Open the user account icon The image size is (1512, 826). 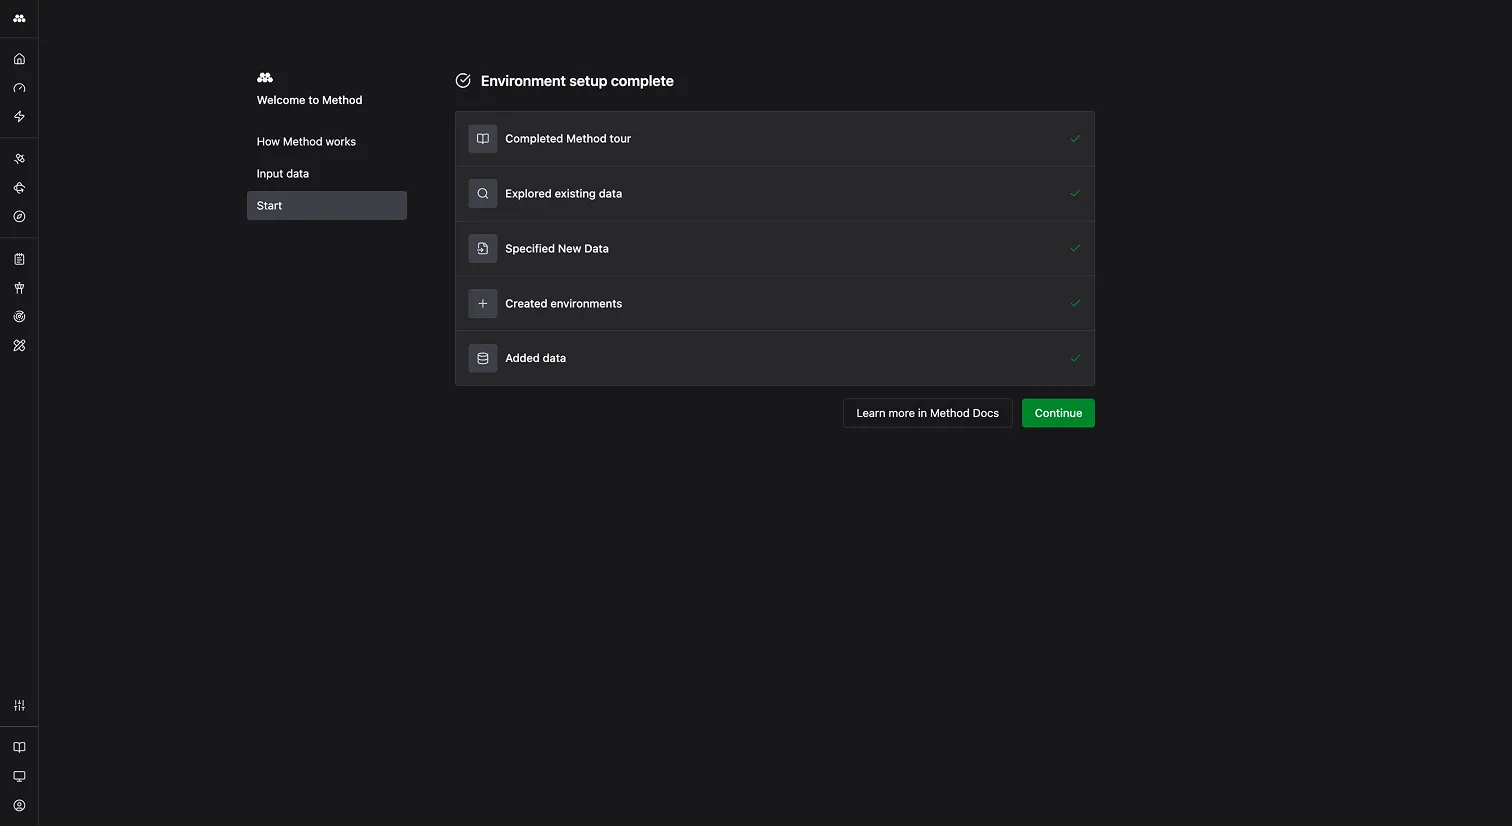(x=19, y=805)
